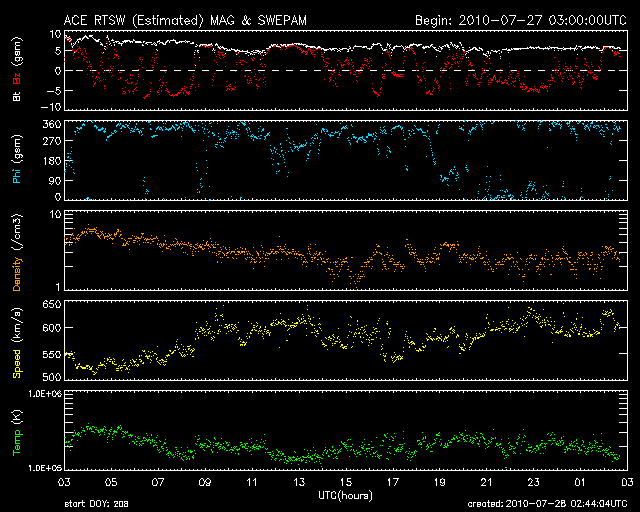Click the '-10' value on the Bz axis

pyautogui.click(x=51, y=107)
